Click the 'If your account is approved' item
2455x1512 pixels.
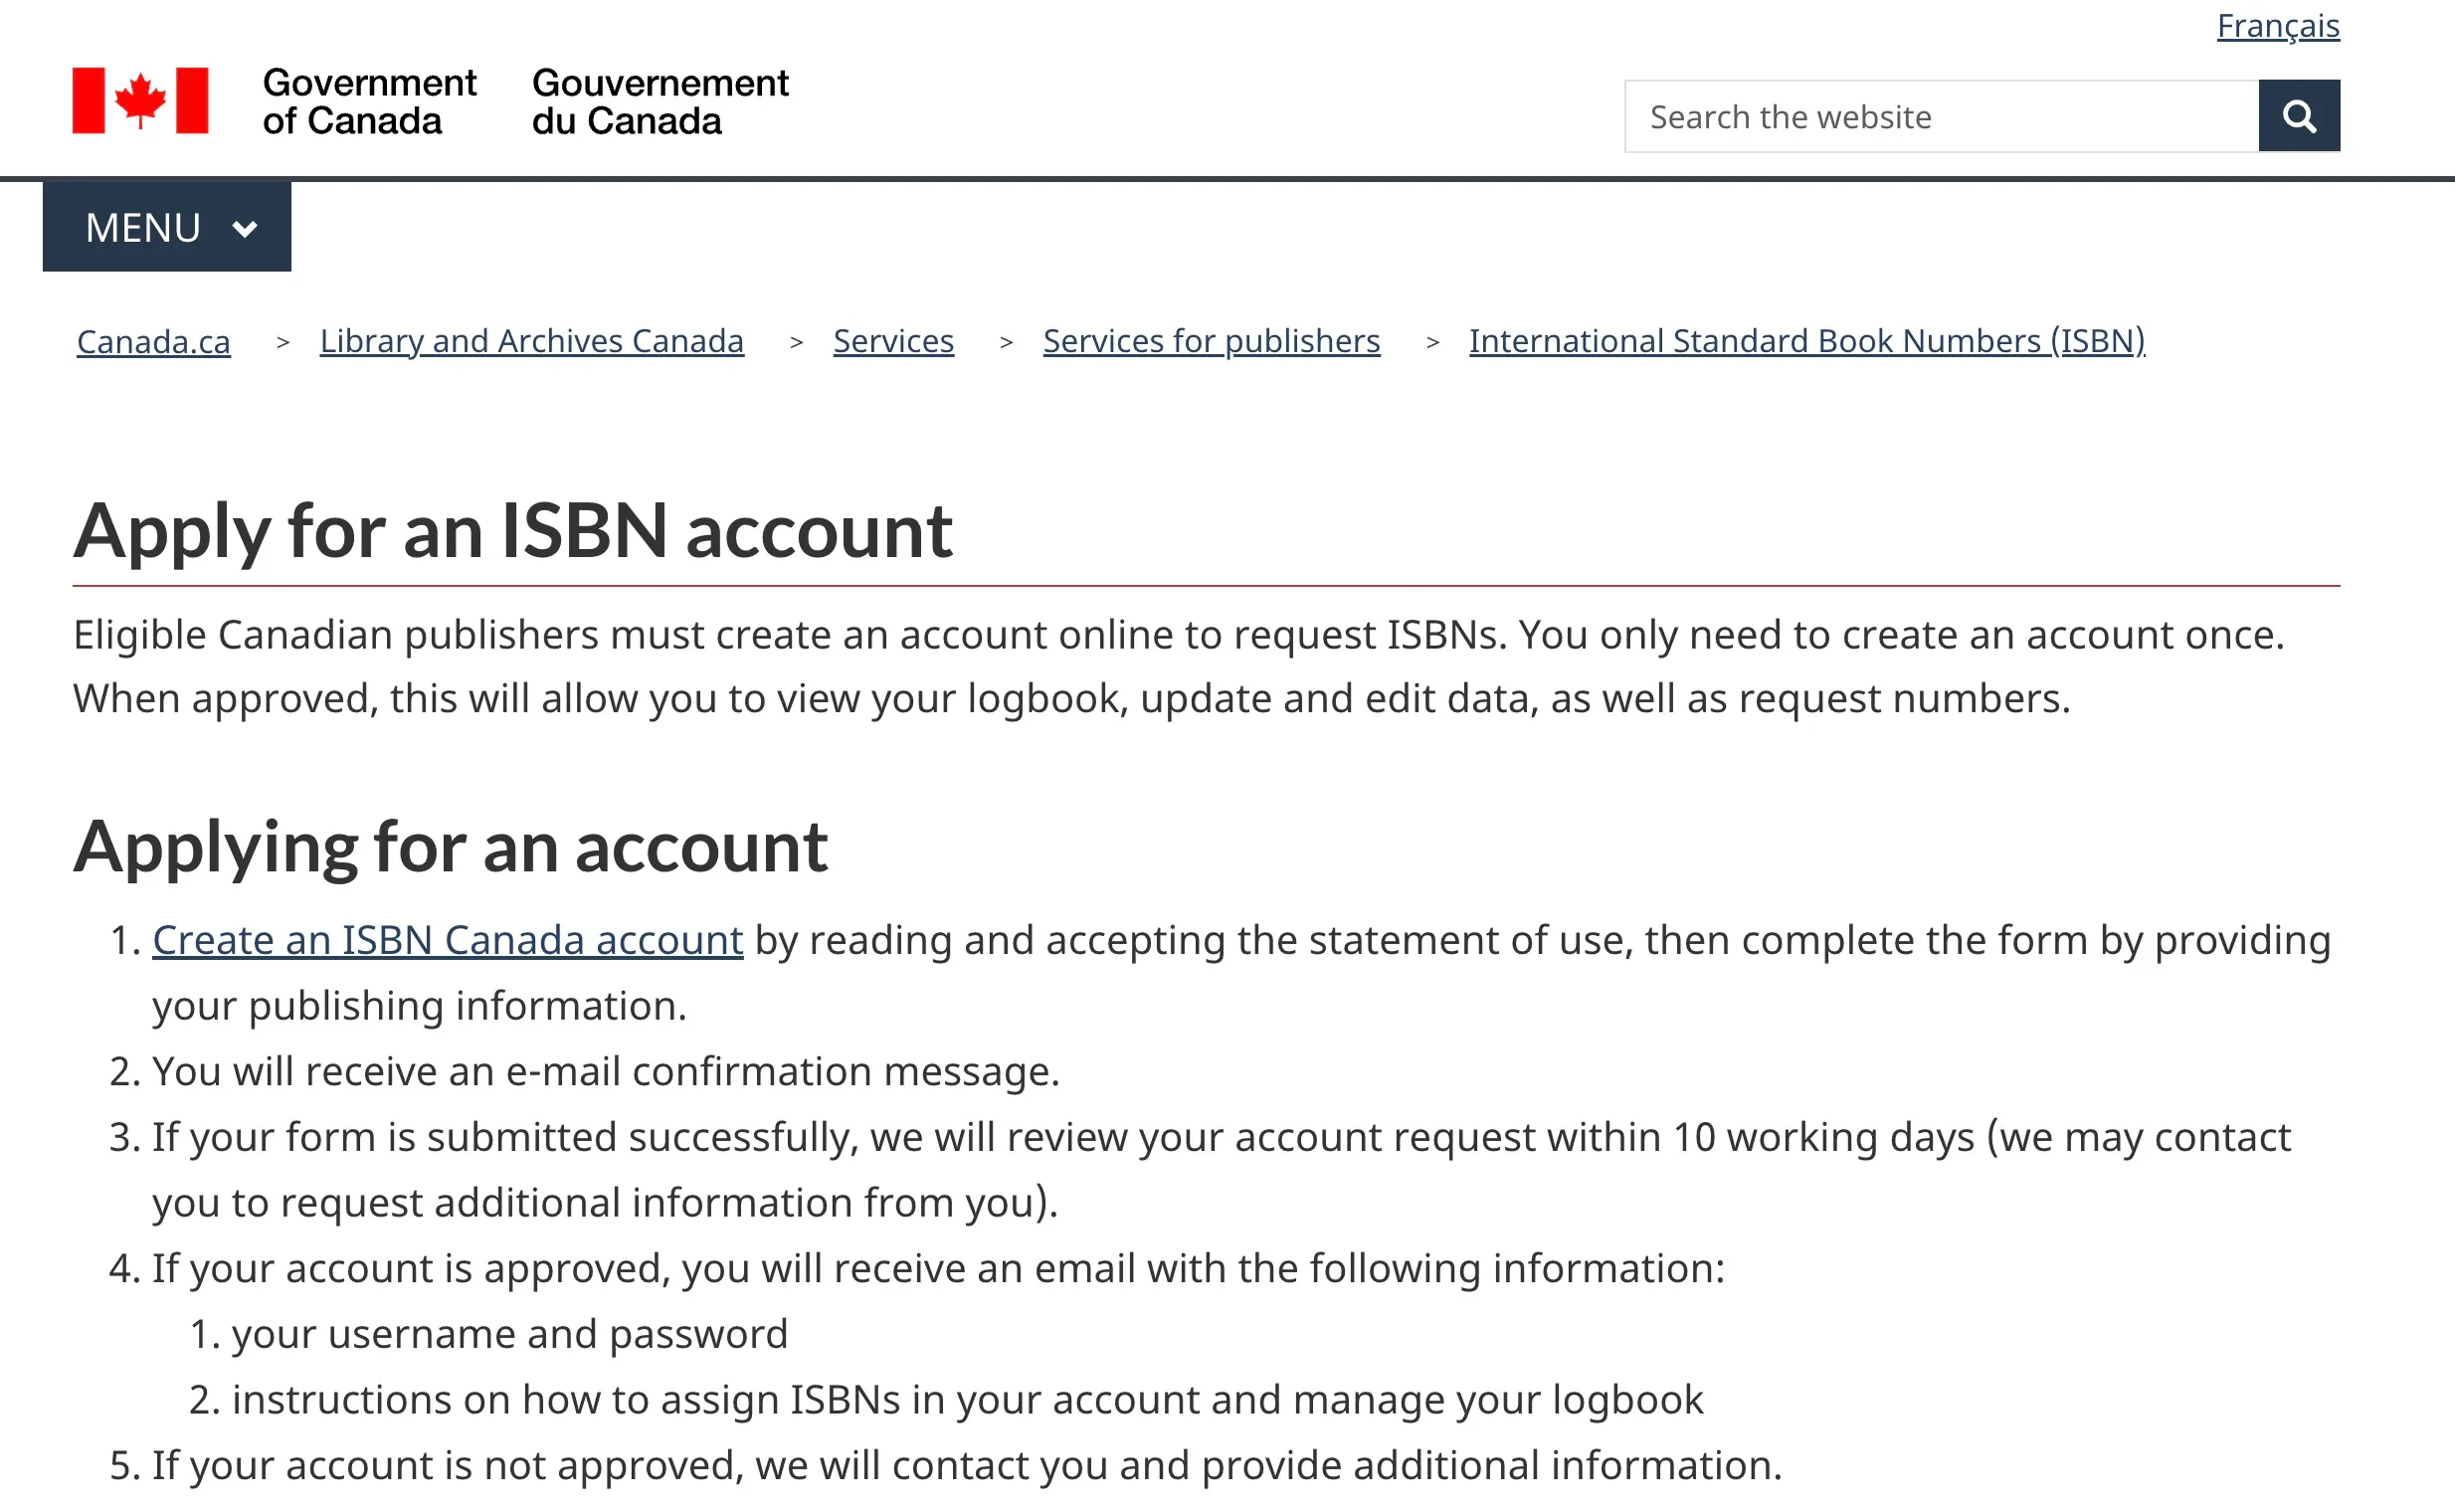tap(938, 1268)
